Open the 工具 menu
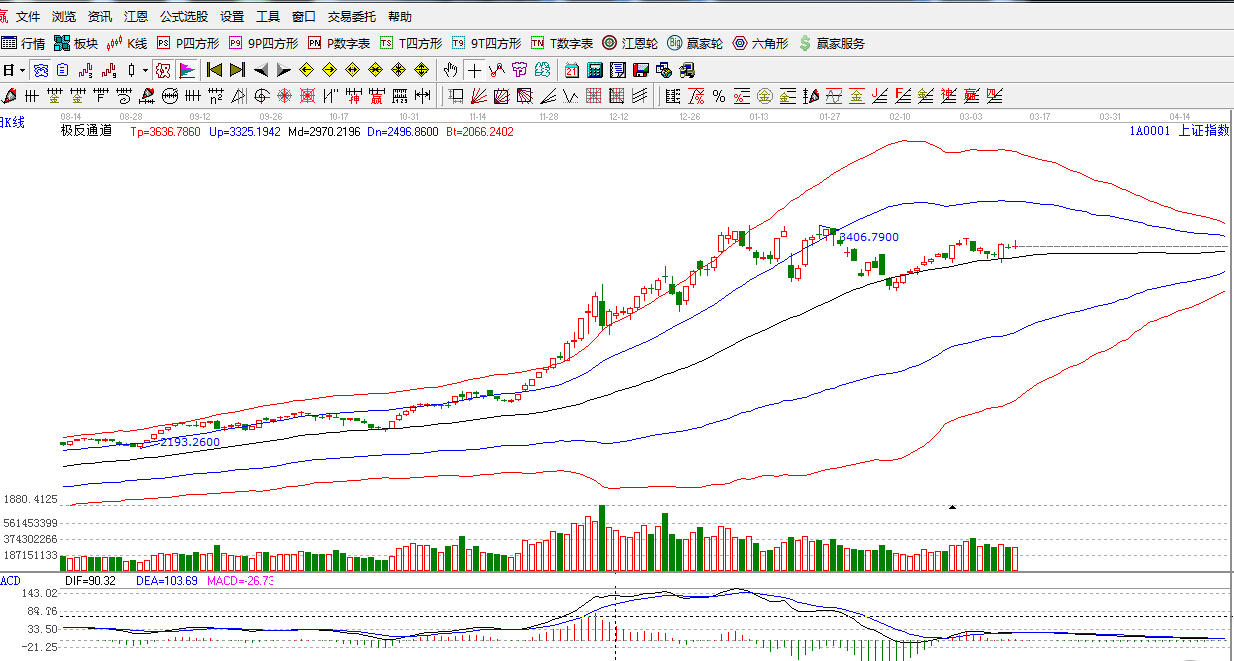The width and height of the screenshot is (1234, 661). [x=268, y=17]
